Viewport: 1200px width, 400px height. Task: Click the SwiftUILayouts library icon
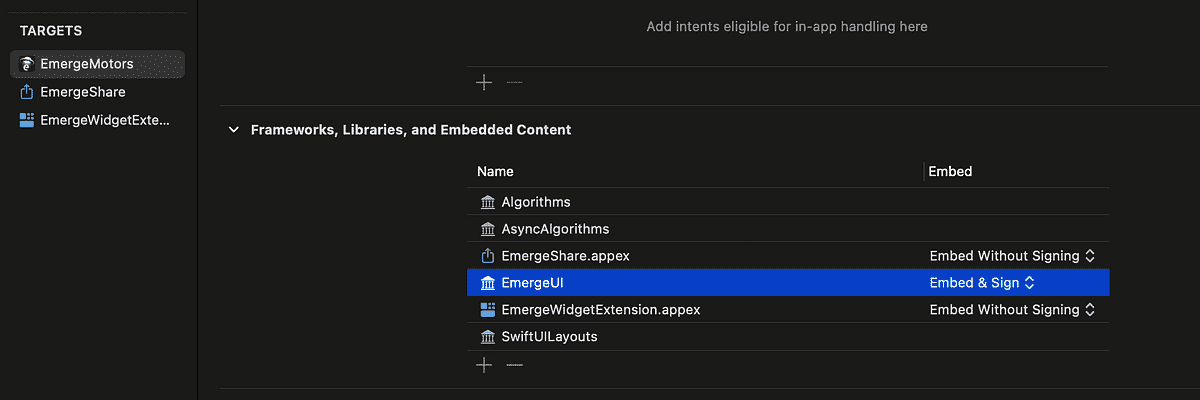[488, 337]
